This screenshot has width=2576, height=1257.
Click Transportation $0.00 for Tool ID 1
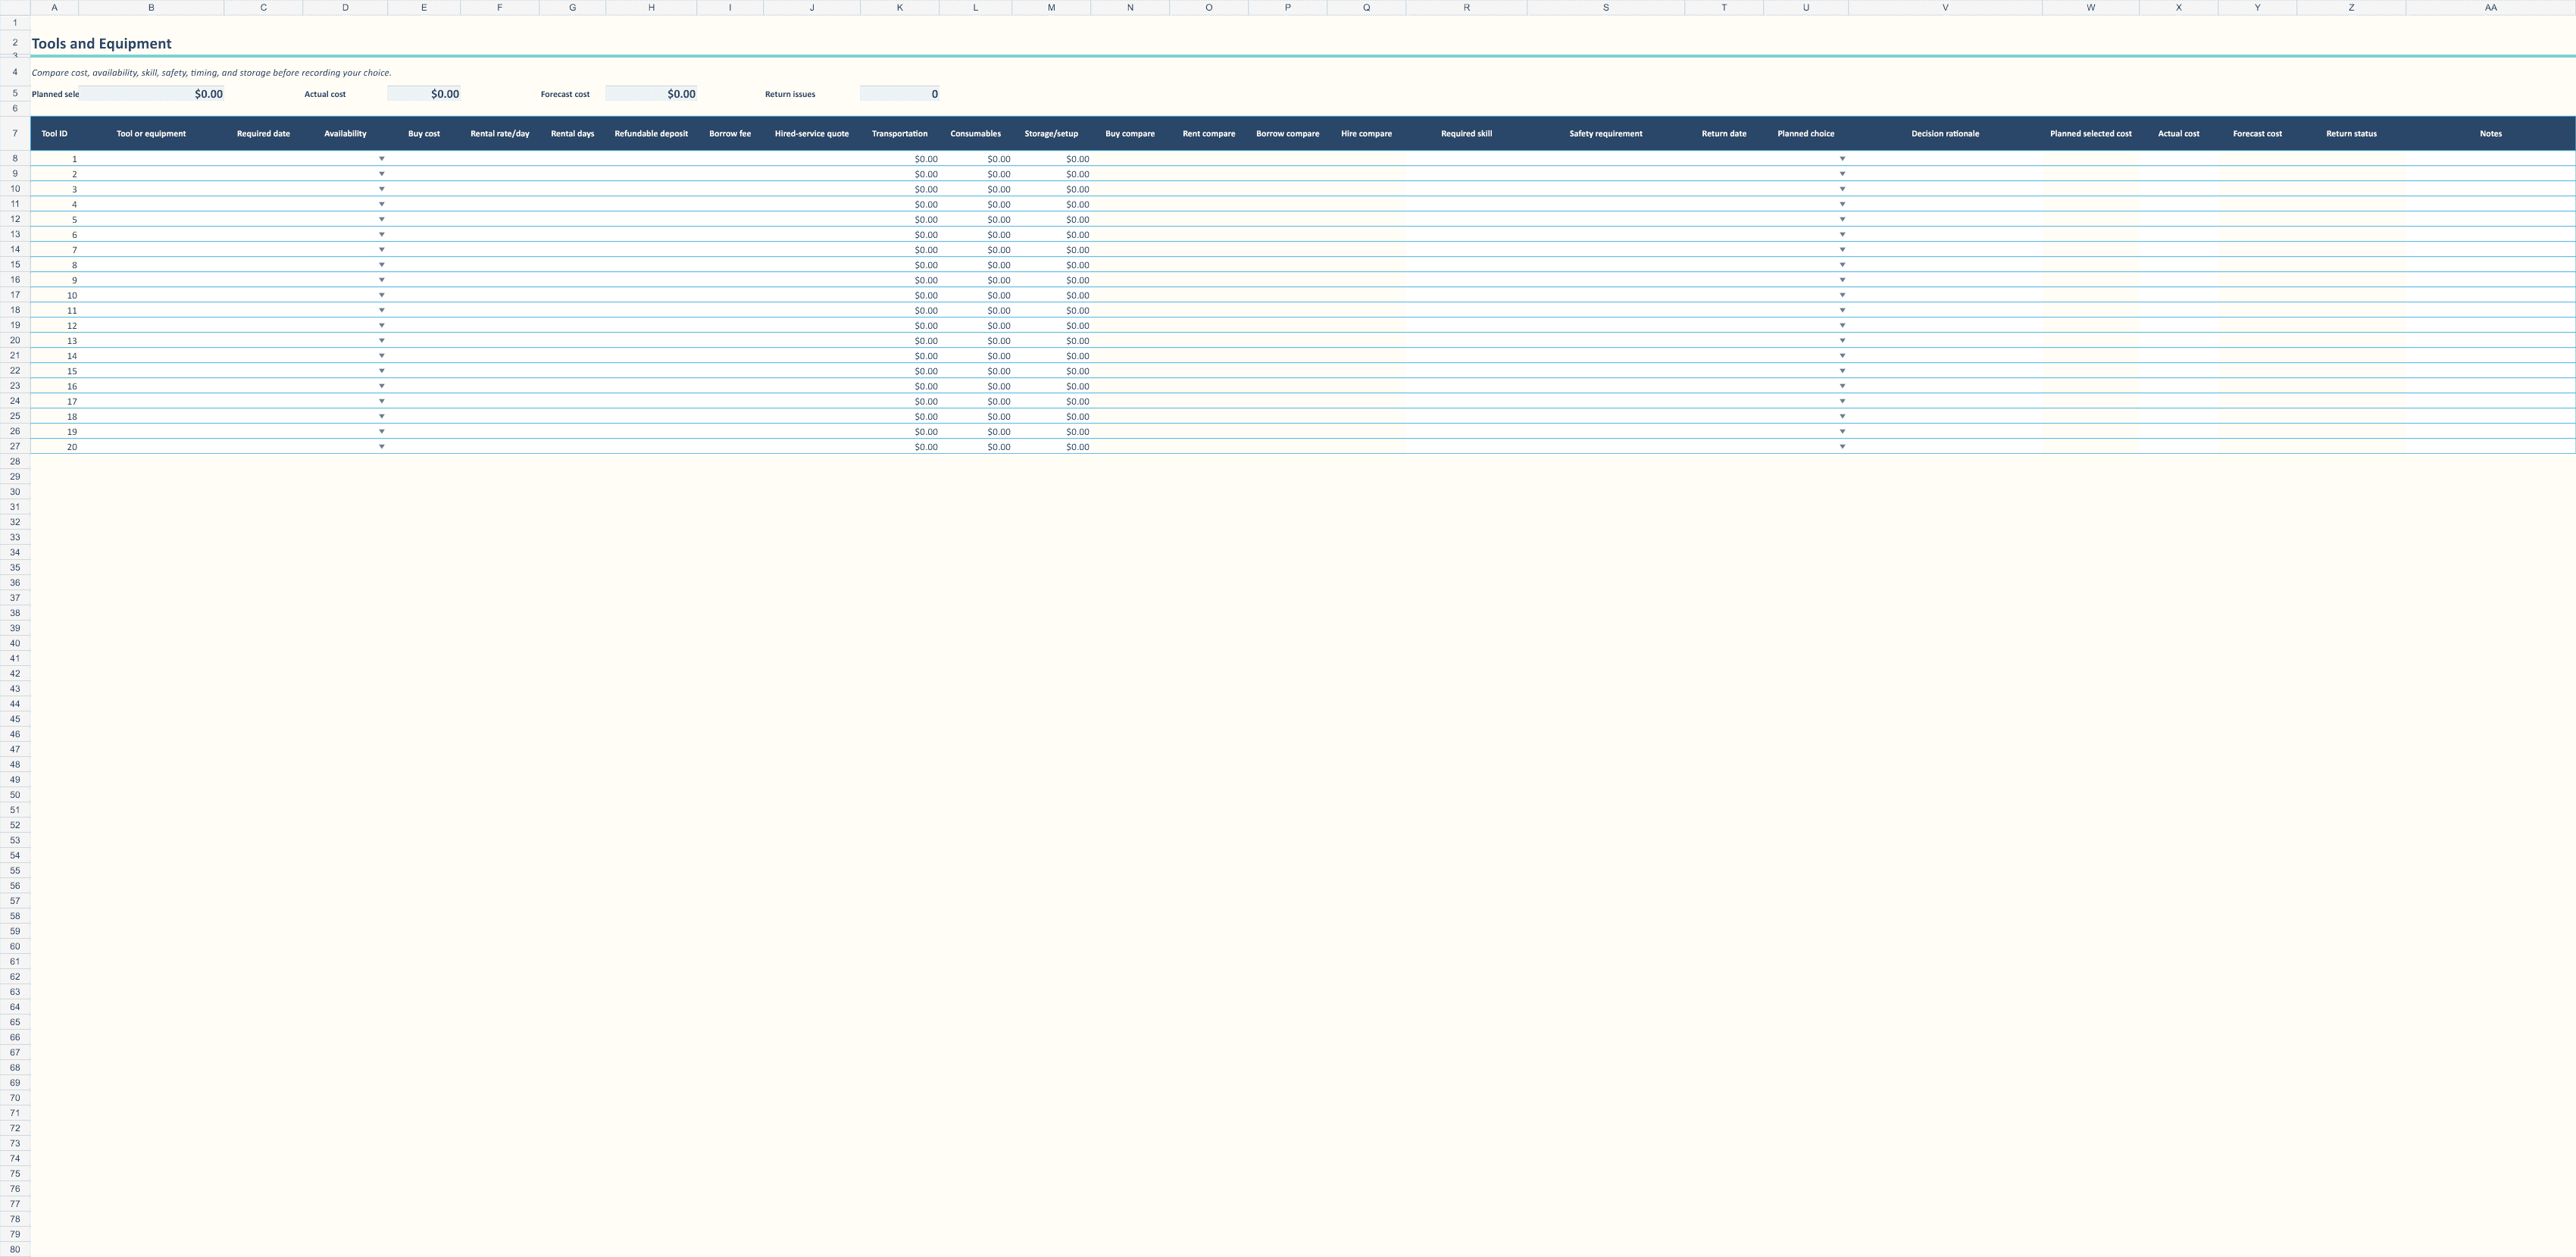(x=900, y=159)
